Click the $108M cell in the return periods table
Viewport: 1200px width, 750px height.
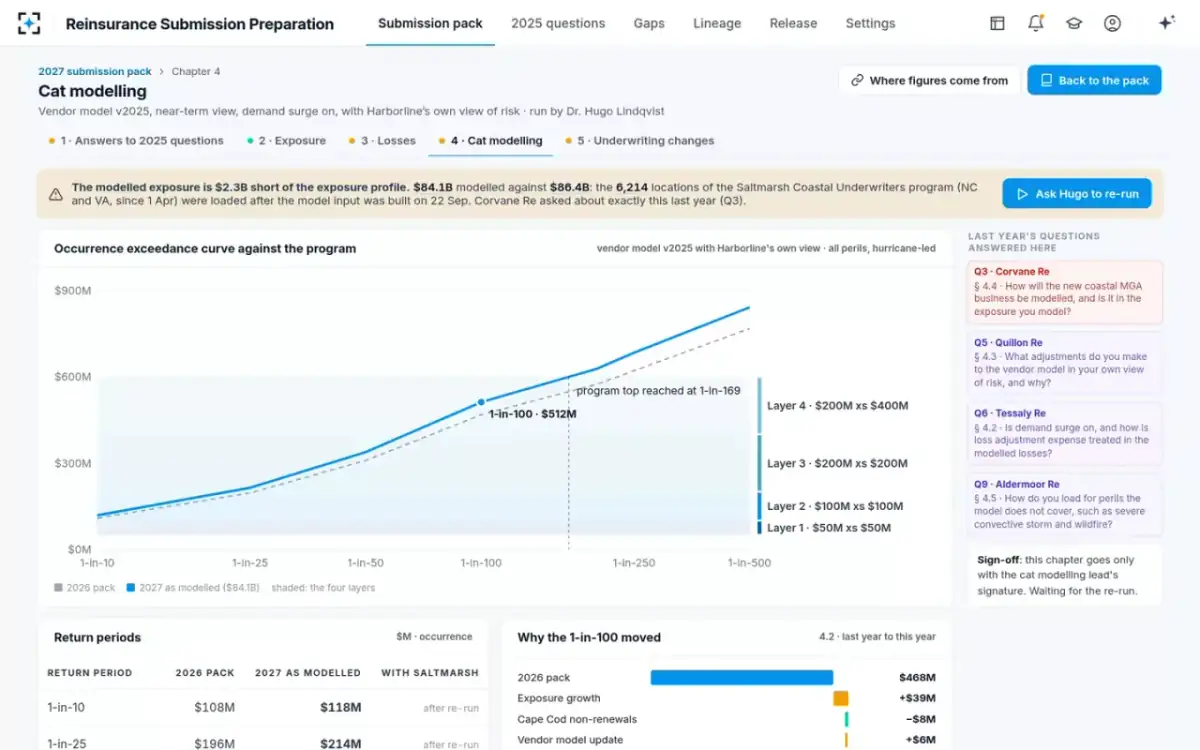coord(215,708)
